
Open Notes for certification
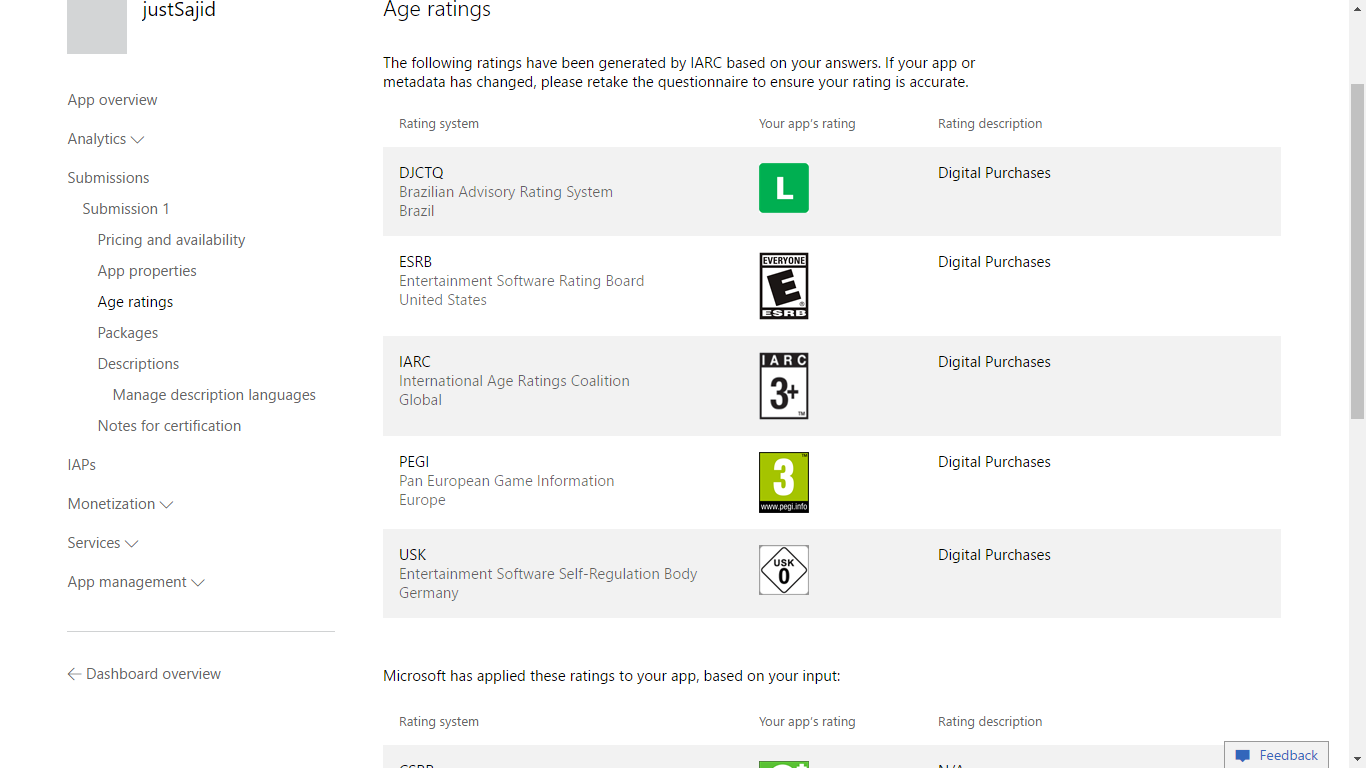pyautogui.click(x=169, y=426)
